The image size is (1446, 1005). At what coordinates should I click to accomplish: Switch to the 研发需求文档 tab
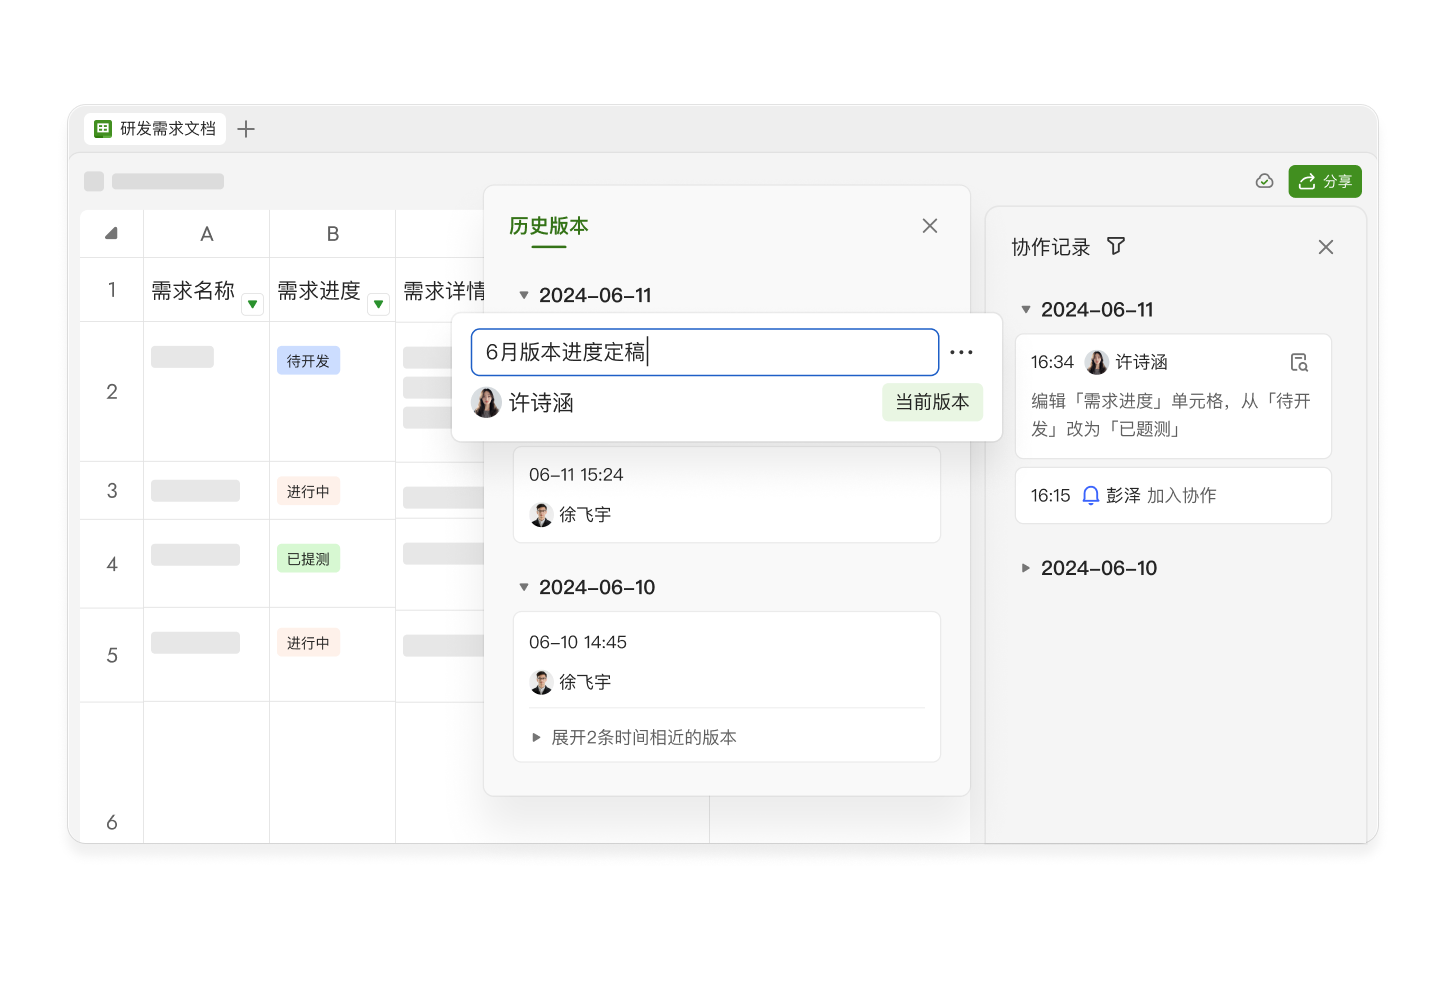point(155,129)
